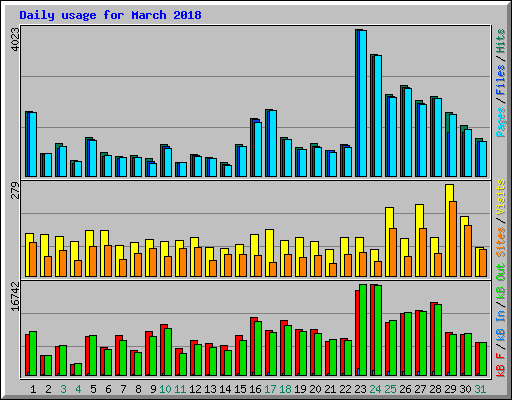Image resolution: width=512 pixels, height=400 pixels.
Task: Select day 8 on the x-axis
Action: point(138,389)
